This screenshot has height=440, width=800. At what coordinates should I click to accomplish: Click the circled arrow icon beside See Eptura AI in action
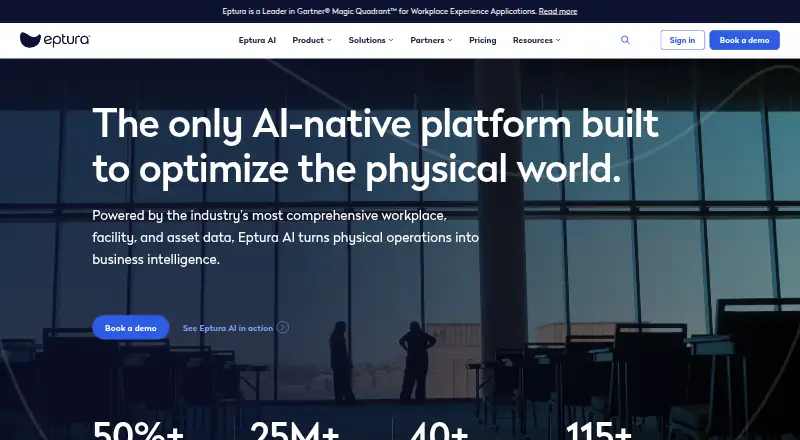point(283,328)
